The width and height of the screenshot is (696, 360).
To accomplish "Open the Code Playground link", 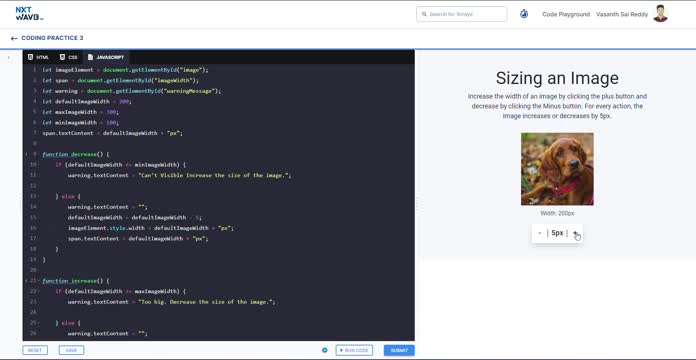I will (566, 14).
